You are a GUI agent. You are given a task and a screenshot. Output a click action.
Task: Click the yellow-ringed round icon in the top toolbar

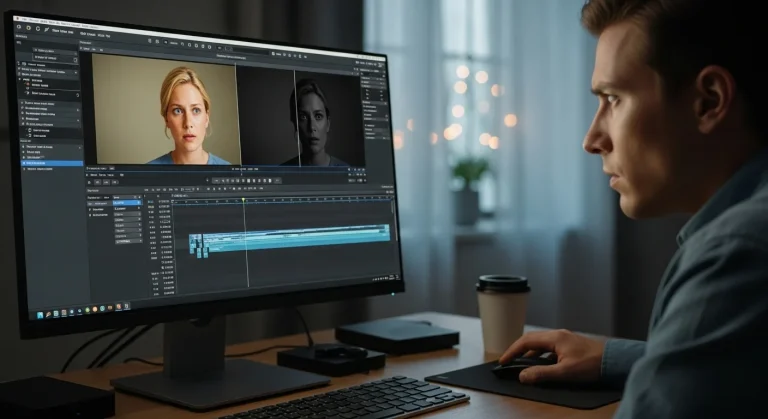tap(28, 28)
